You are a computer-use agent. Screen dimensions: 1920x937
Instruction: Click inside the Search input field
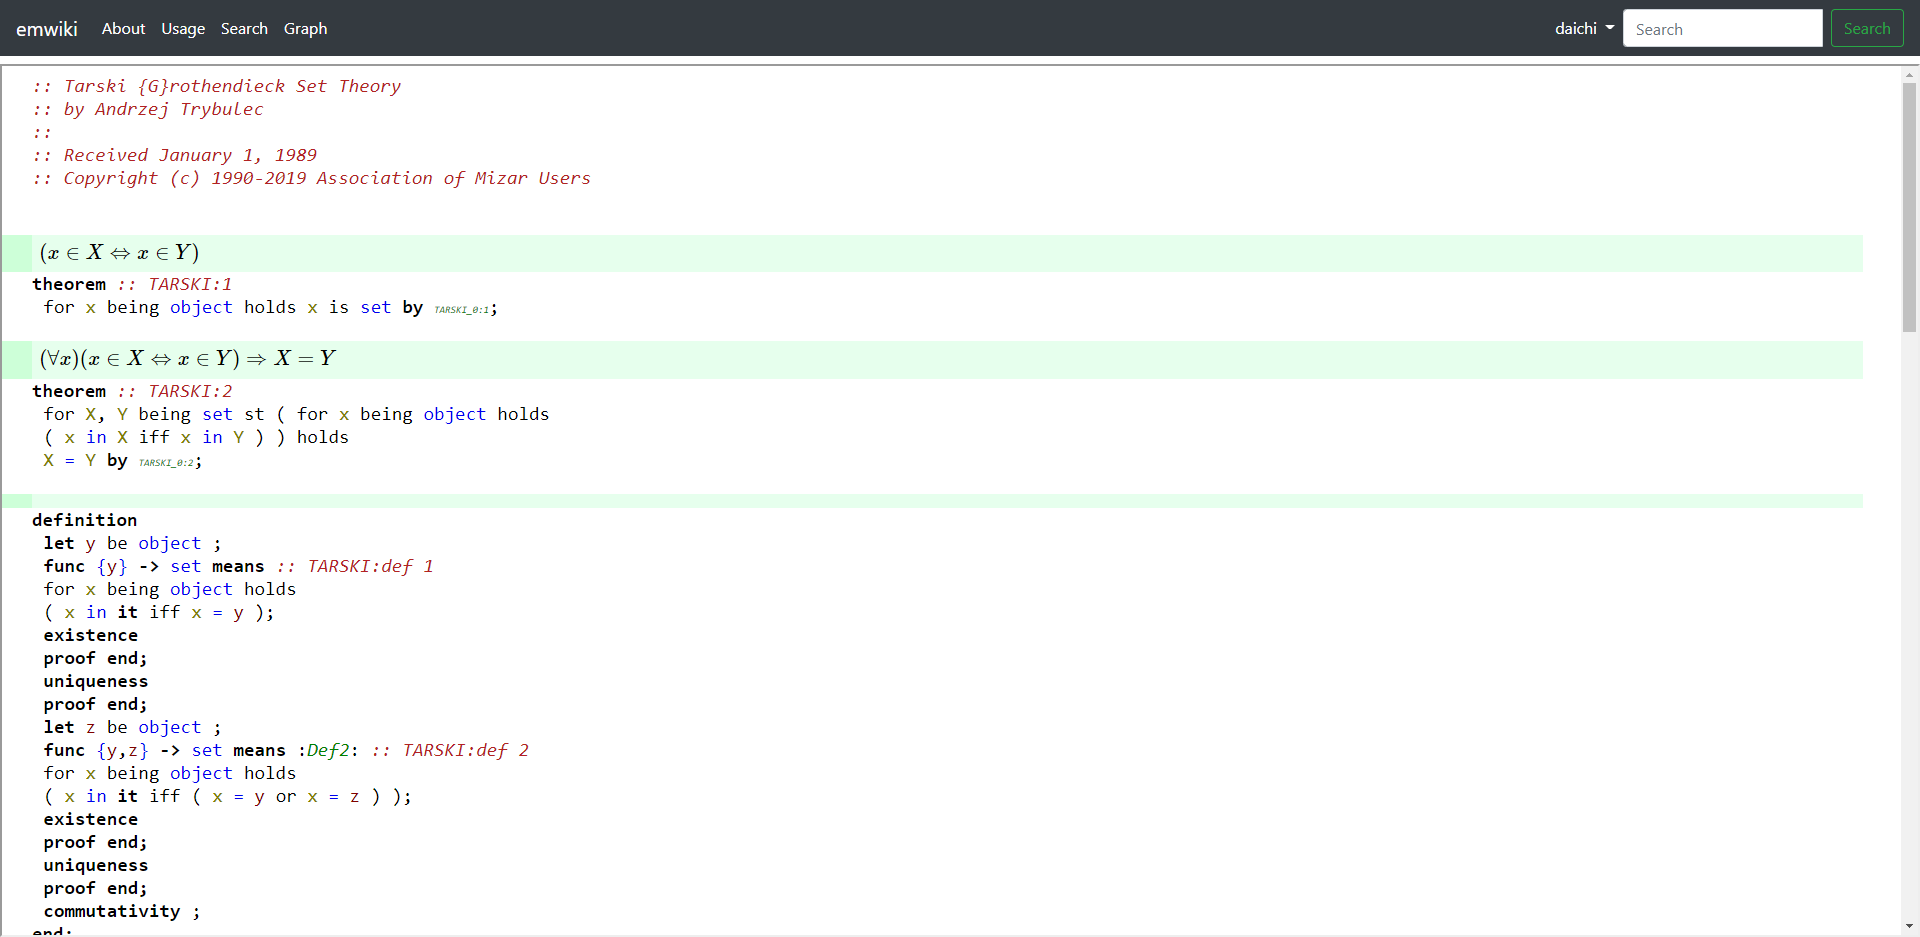tap(1722, 28)
